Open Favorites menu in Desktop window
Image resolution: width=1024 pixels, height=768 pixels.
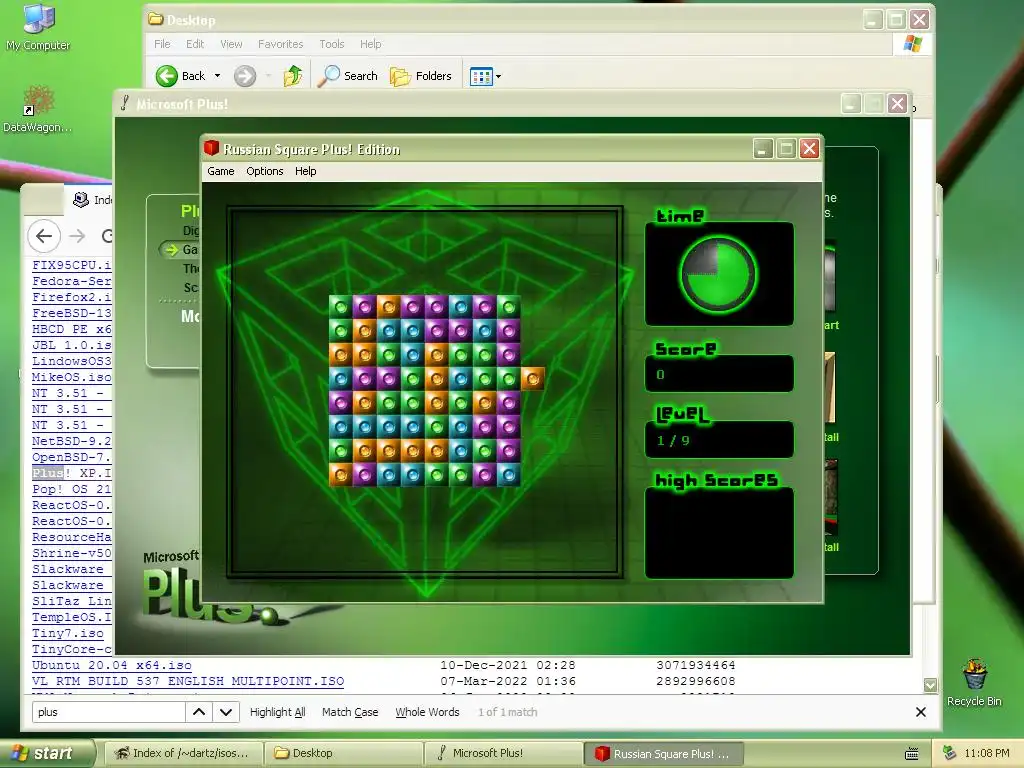(x=280, y=44)
